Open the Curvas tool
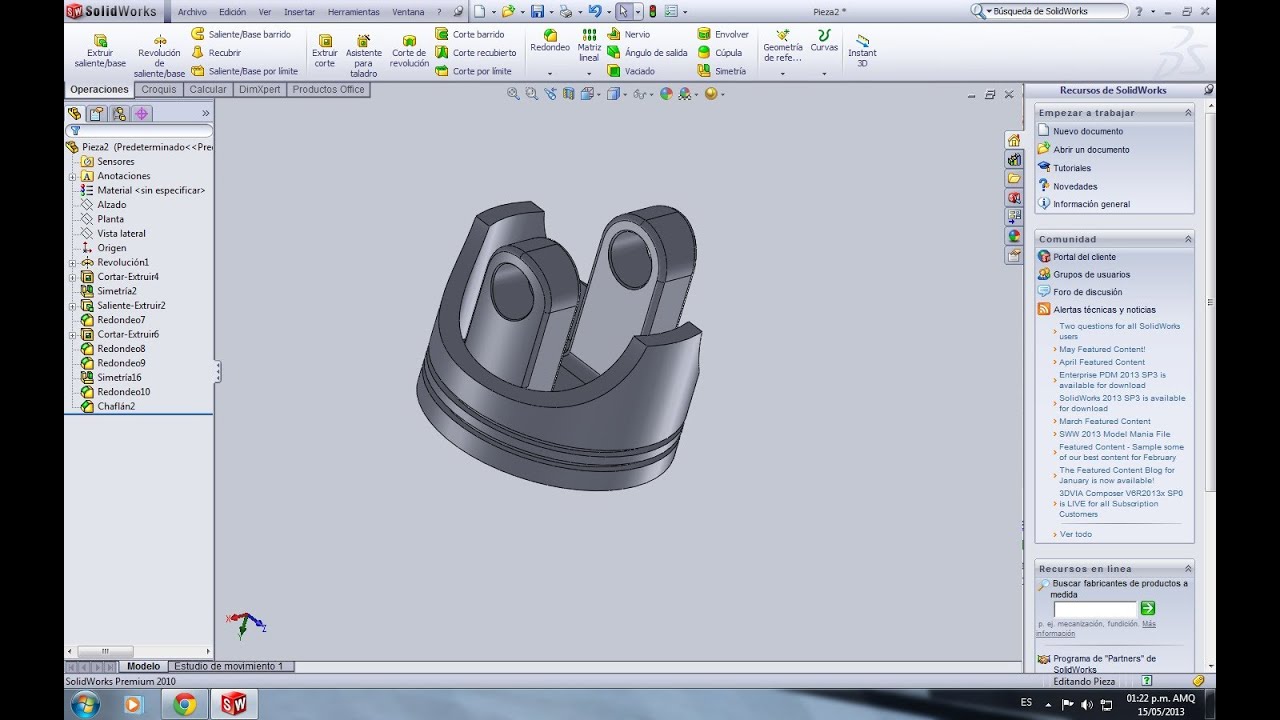Screen dimensions: 1280x720 pyautogui.click(x=824, y=41)
